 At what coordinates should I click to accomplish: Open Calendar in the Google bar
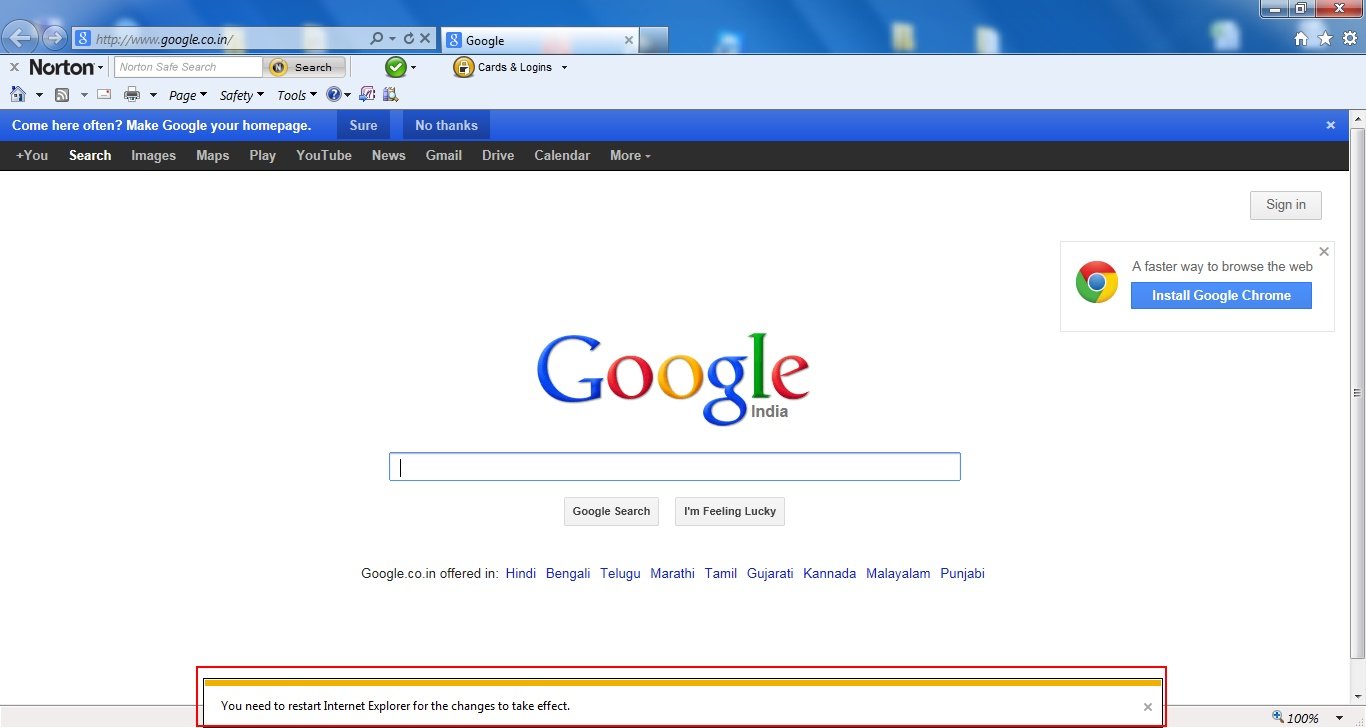(562, 155)
